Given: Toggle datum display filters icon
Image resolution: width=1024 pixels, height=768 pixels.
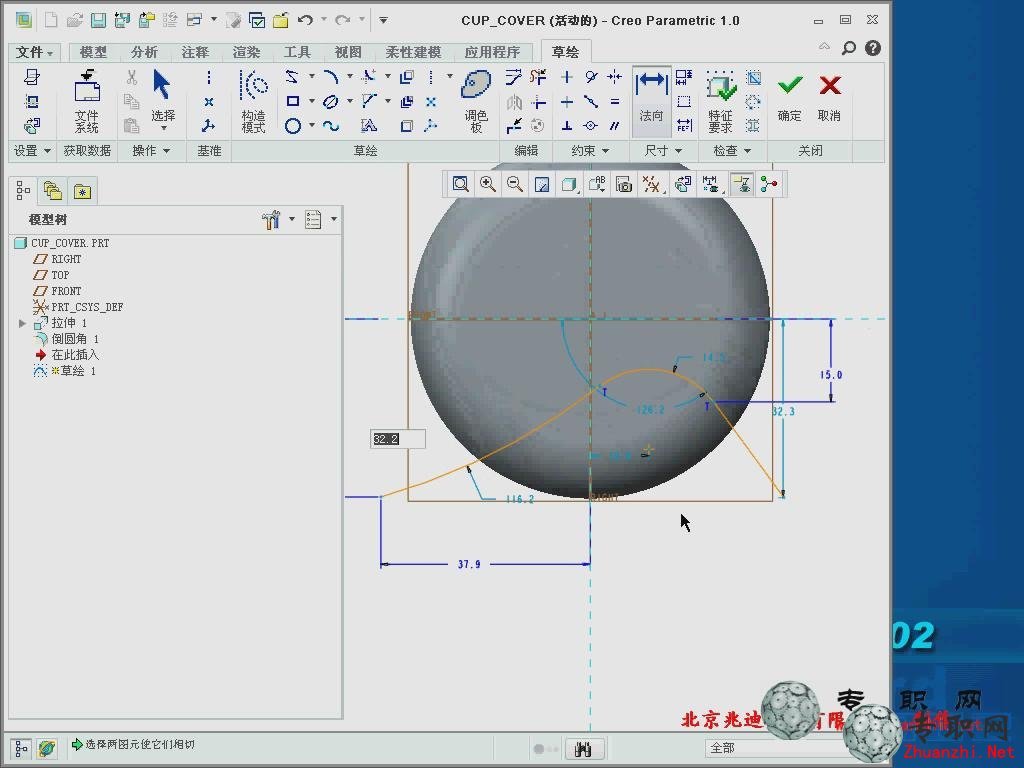Looking at the screenshot, I should pos(651,184).
